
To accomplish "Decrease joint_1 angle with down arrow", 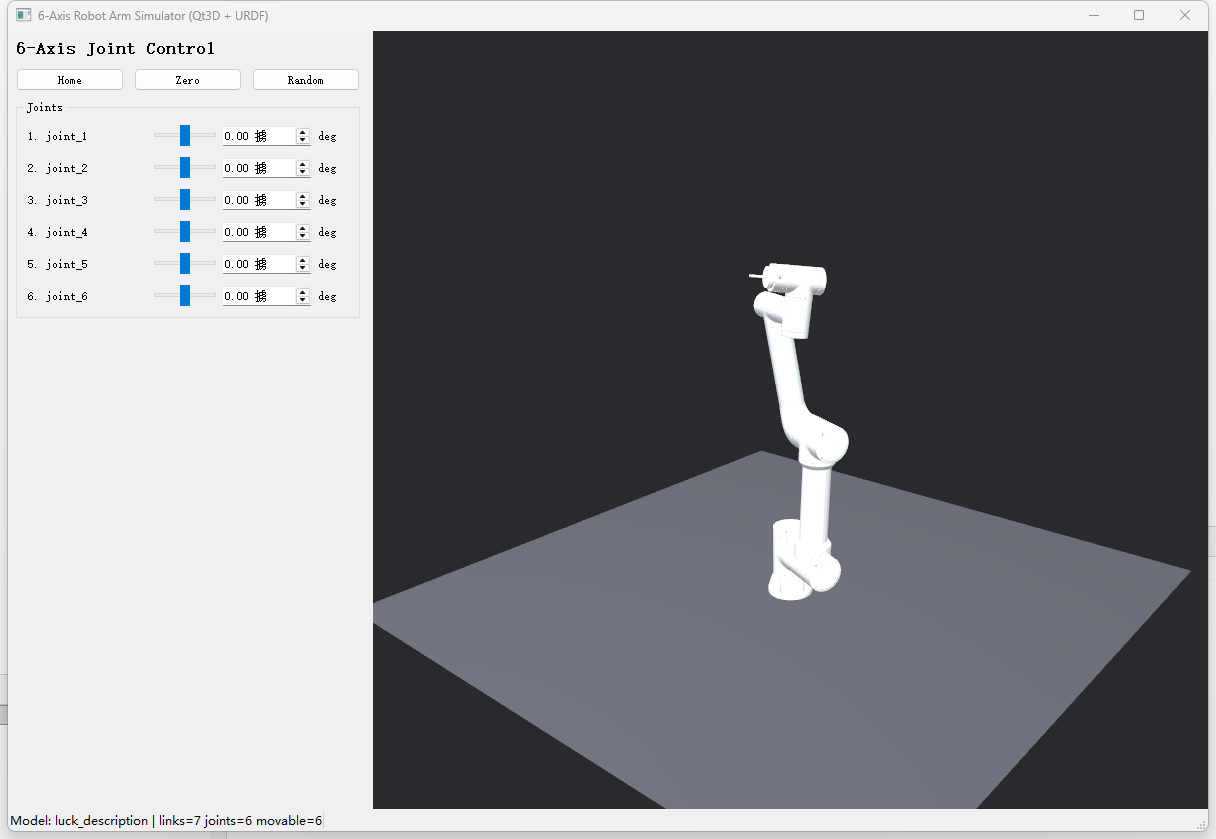I will [x=303, y=141].
